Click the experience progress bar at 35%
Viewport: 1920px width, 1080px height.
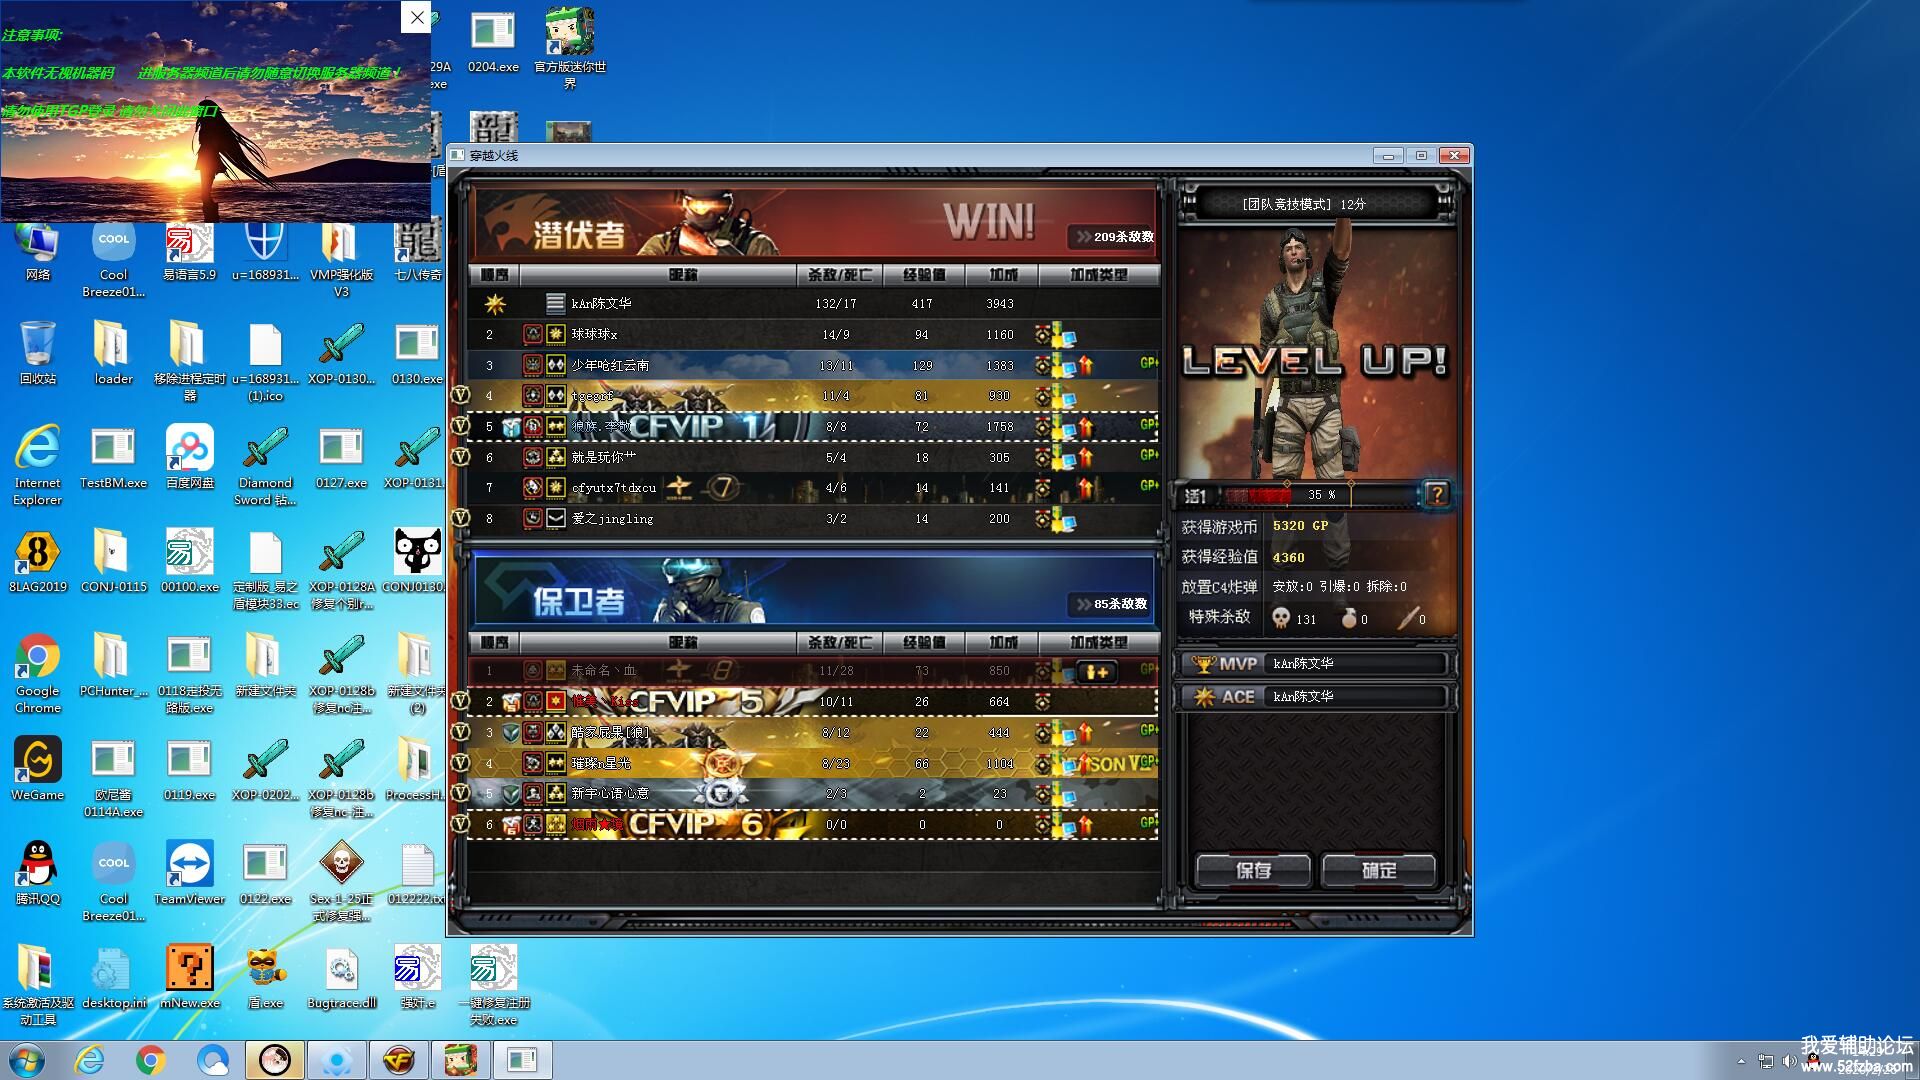[1320, 495]
